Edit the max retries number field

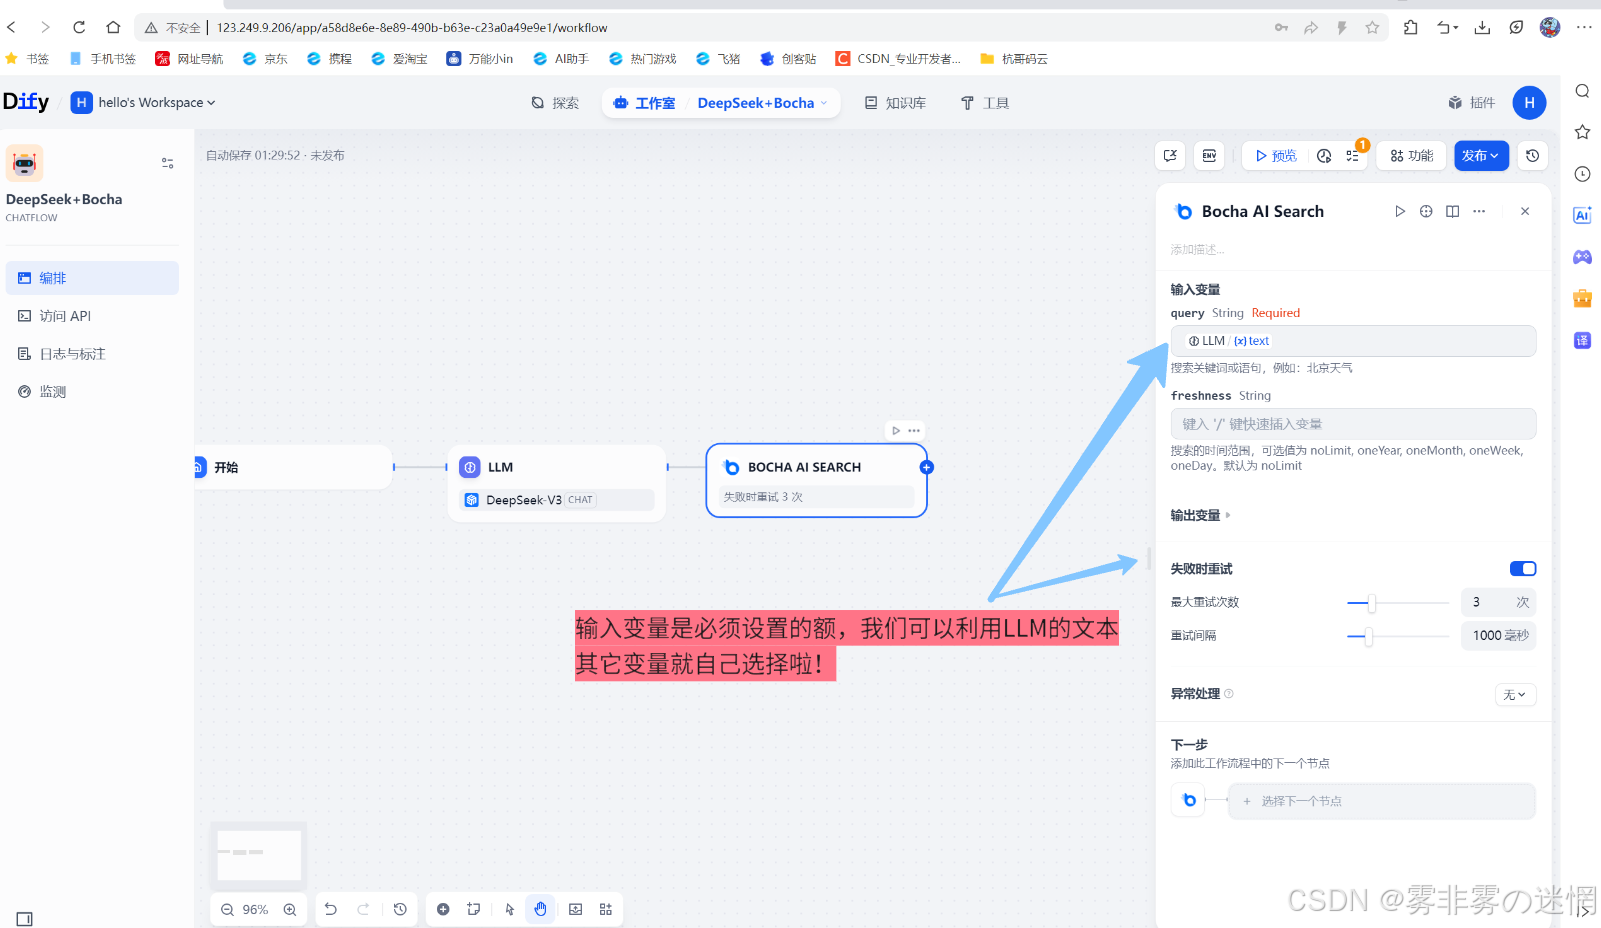[x=1498, y=602]
